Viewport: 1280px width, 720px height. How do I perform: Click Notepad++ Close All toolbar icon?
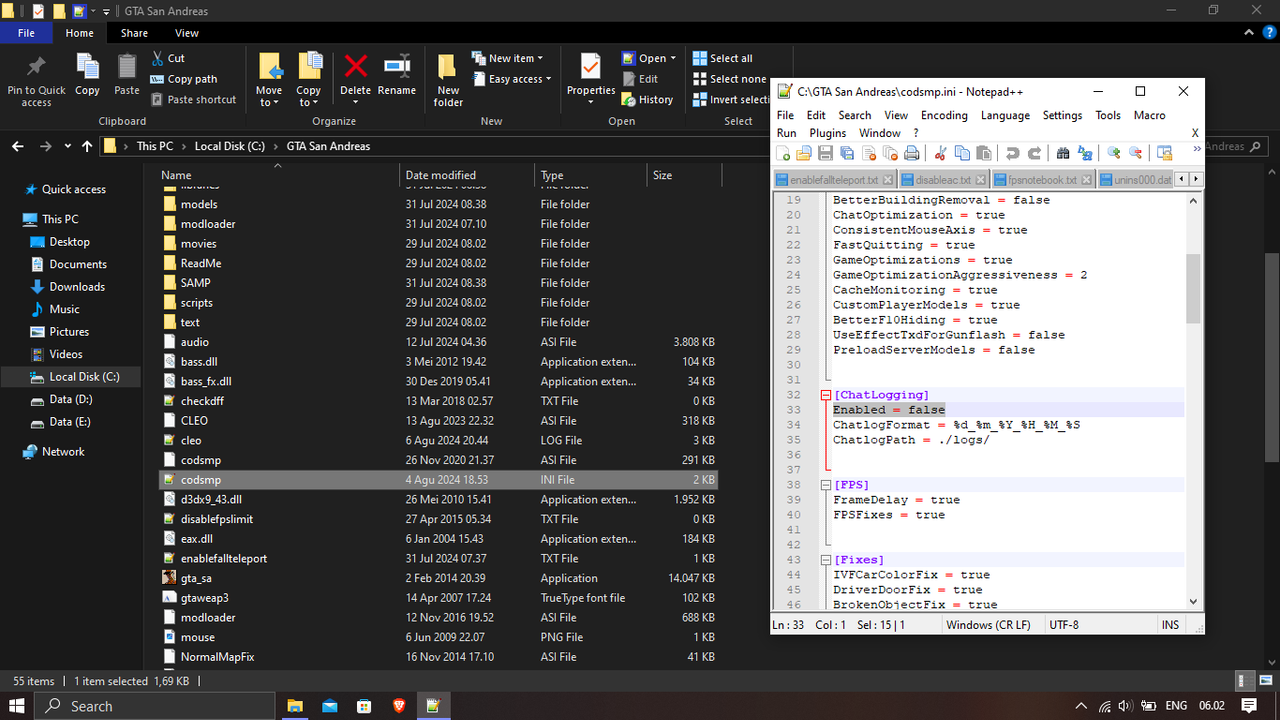coord(890,153)
